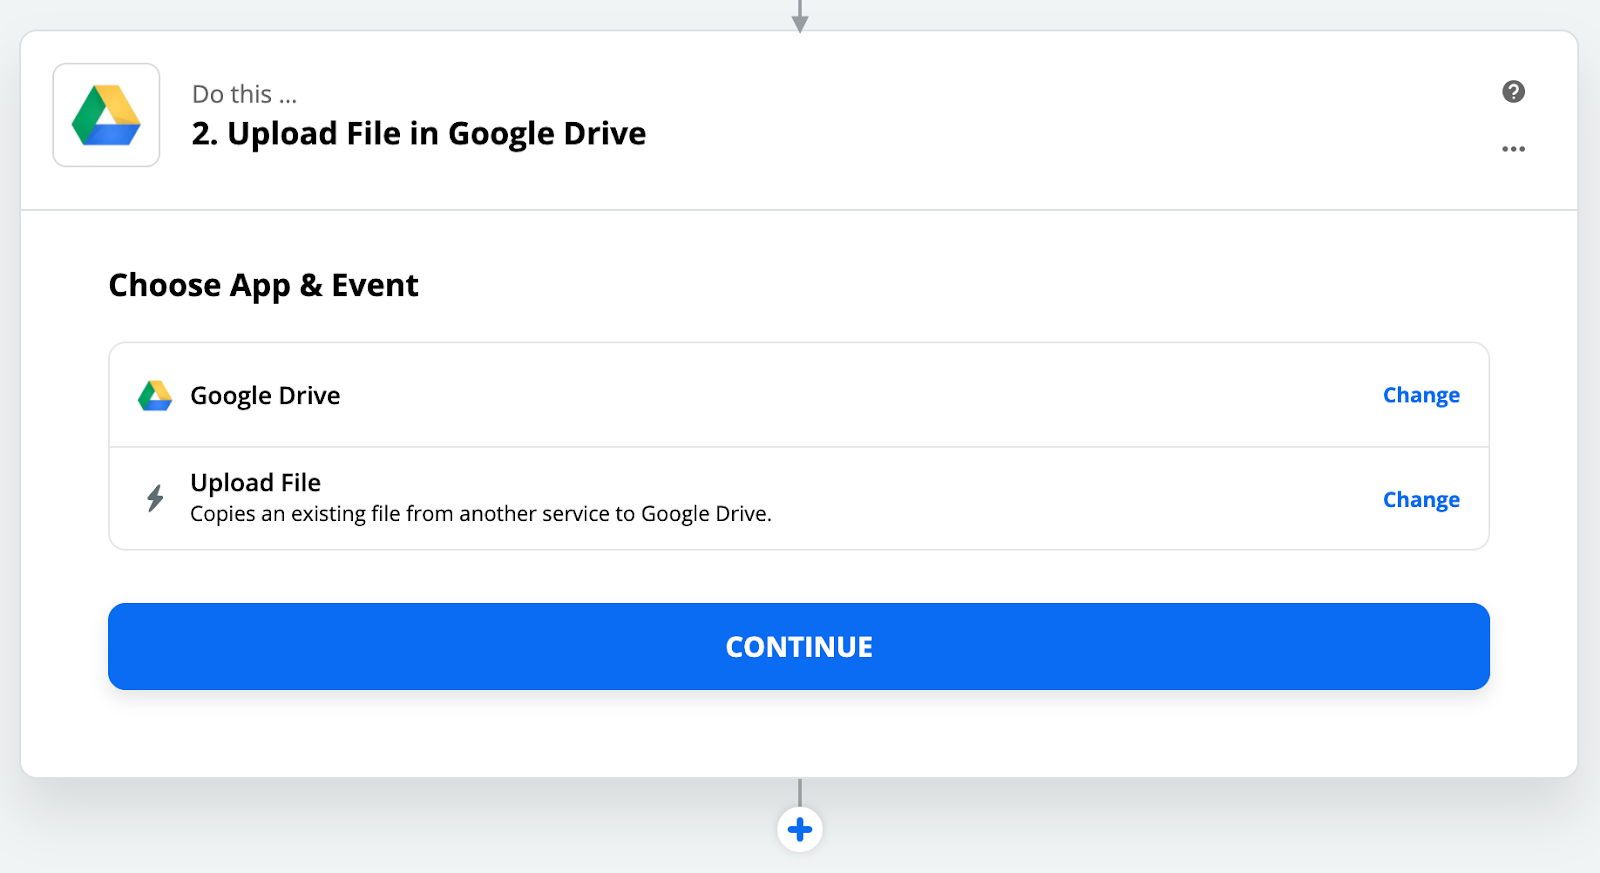Image resolution: width=1600 pixels, height=873 pixels.
Task: Change the Google Drive app selection
Action: pyautogui.click(x=1421, y=395)
